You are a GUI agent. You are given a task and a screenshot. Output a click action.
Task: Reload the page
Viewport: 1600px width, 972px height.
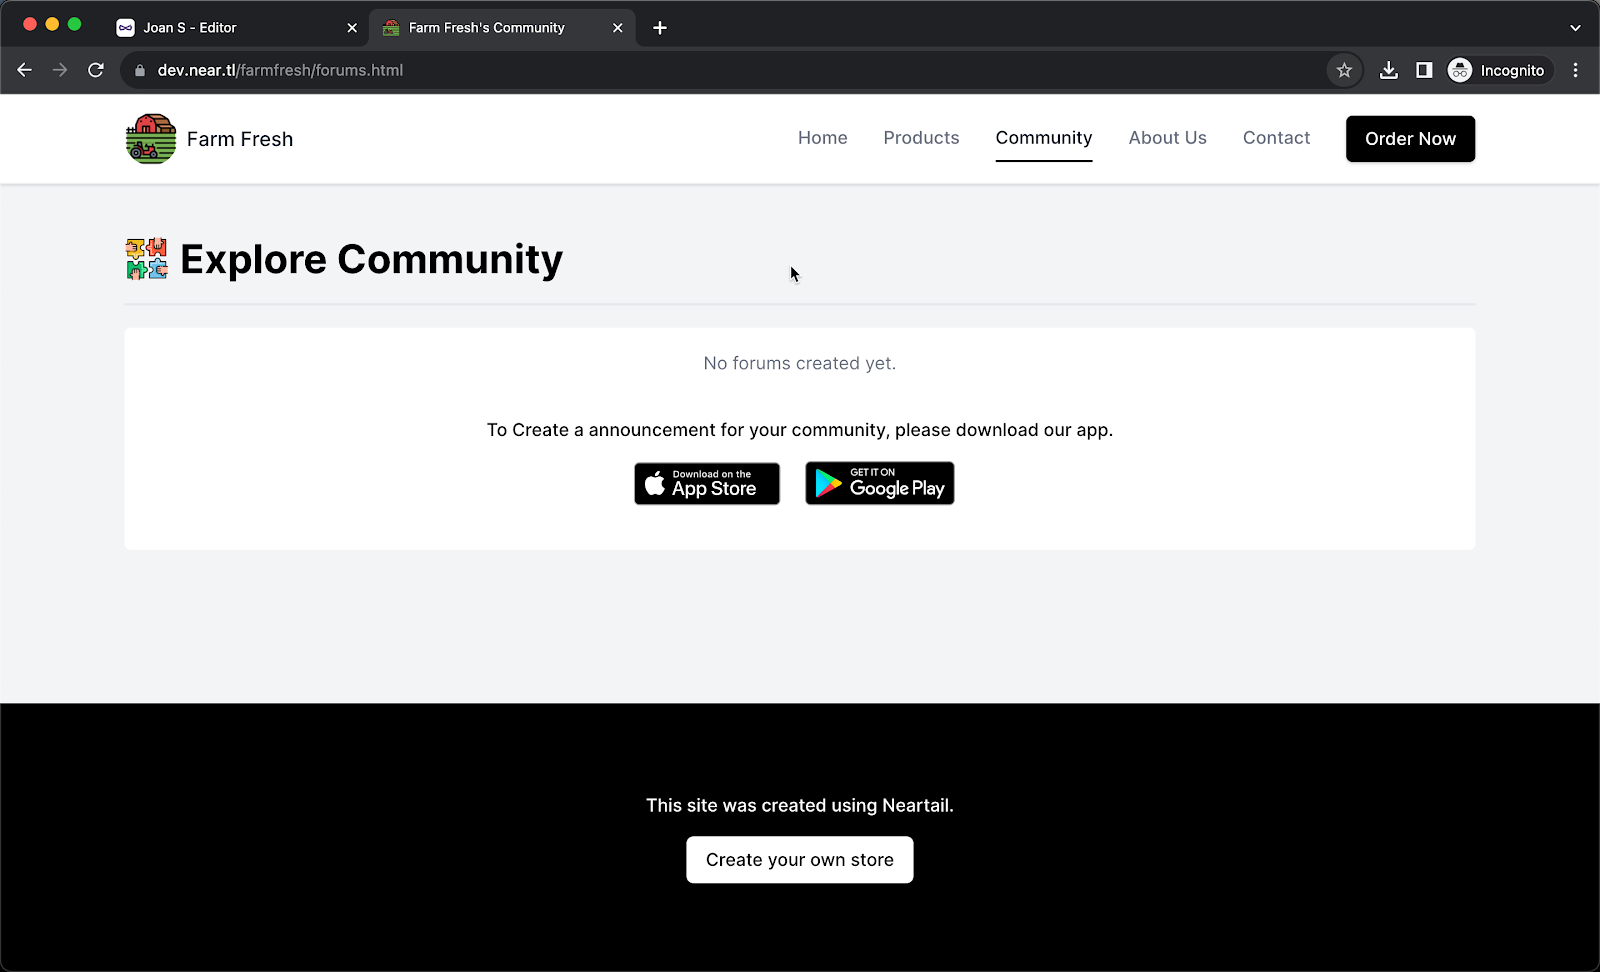pyautogui.click(x=96, y=70)
